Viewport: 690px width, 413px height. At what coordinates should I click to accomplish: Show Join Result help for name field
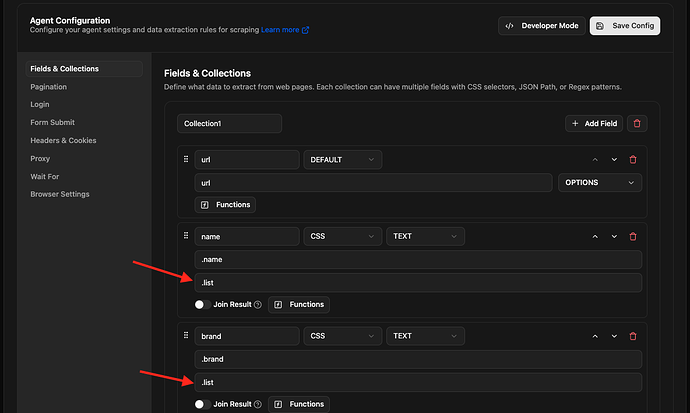[x=258, y=304]
